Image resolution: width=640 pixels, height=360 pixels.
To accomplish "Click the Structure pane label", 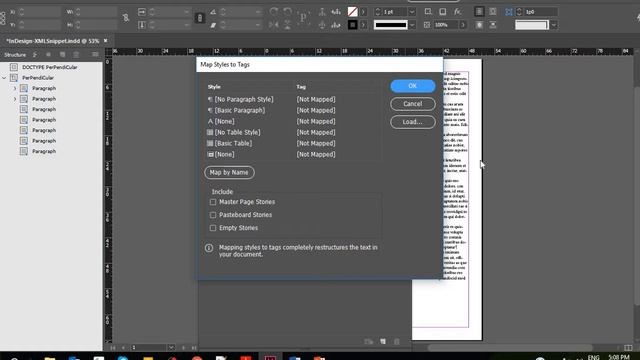I will tap(15, 55).
